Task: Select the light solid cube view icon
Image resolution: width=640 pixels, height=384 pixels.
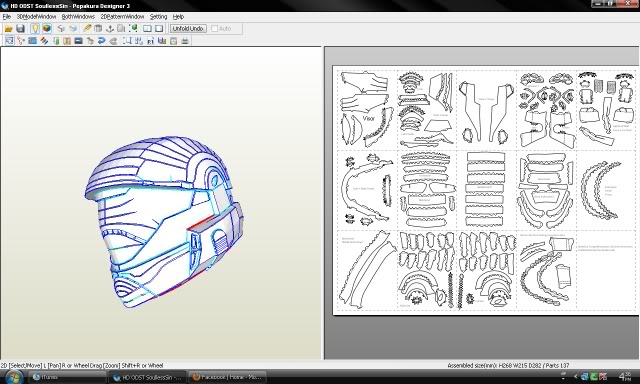Action: [73, 29]
